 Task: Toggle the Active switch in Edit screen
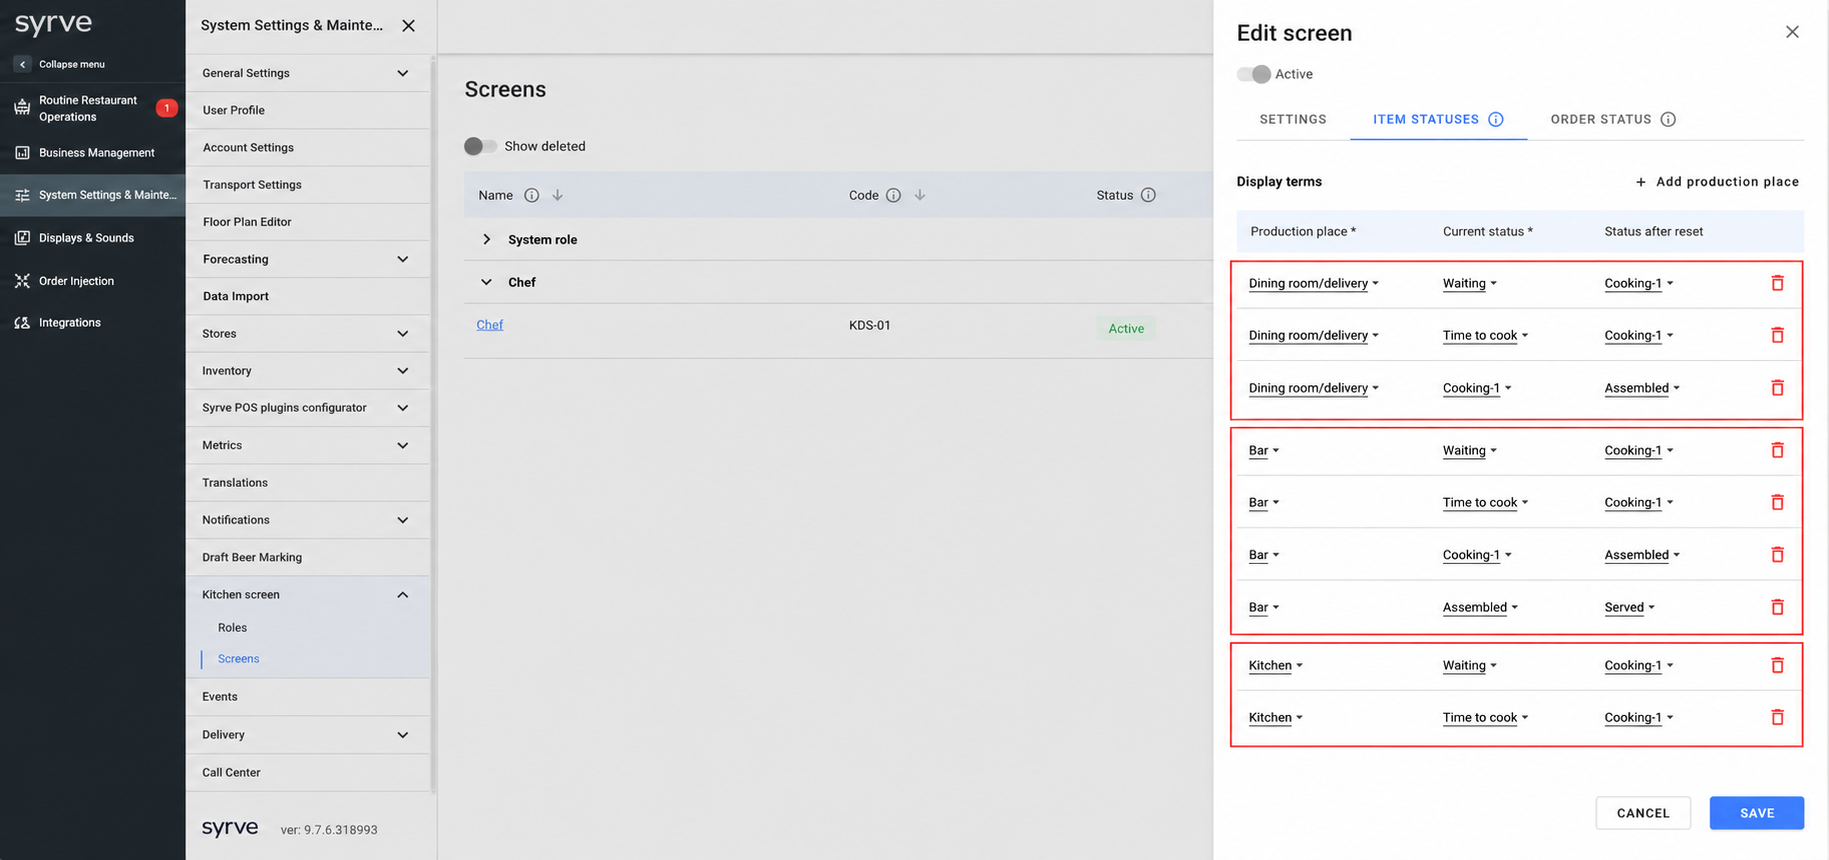tap(1254, 74)
